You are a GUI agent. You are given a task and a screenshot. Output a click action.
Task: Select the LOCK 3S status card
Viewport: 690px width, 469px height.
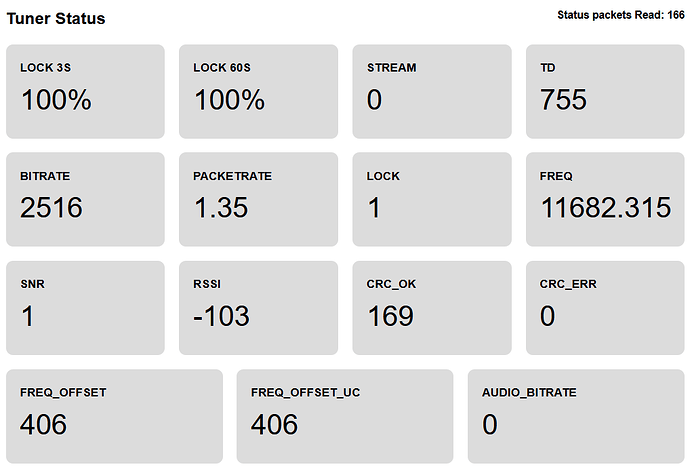tap(85, 91)
